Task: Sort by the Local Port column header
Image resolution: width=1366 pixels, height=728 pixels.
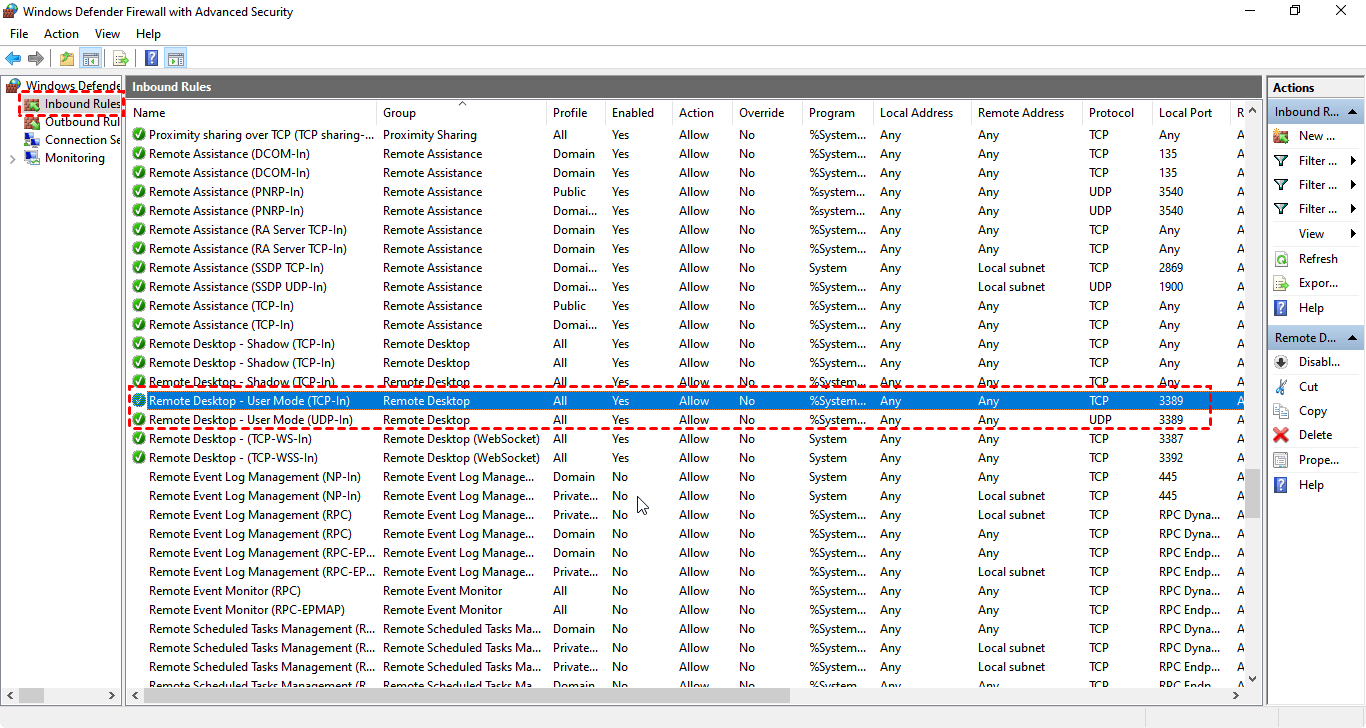Action: click(1192, 113)
